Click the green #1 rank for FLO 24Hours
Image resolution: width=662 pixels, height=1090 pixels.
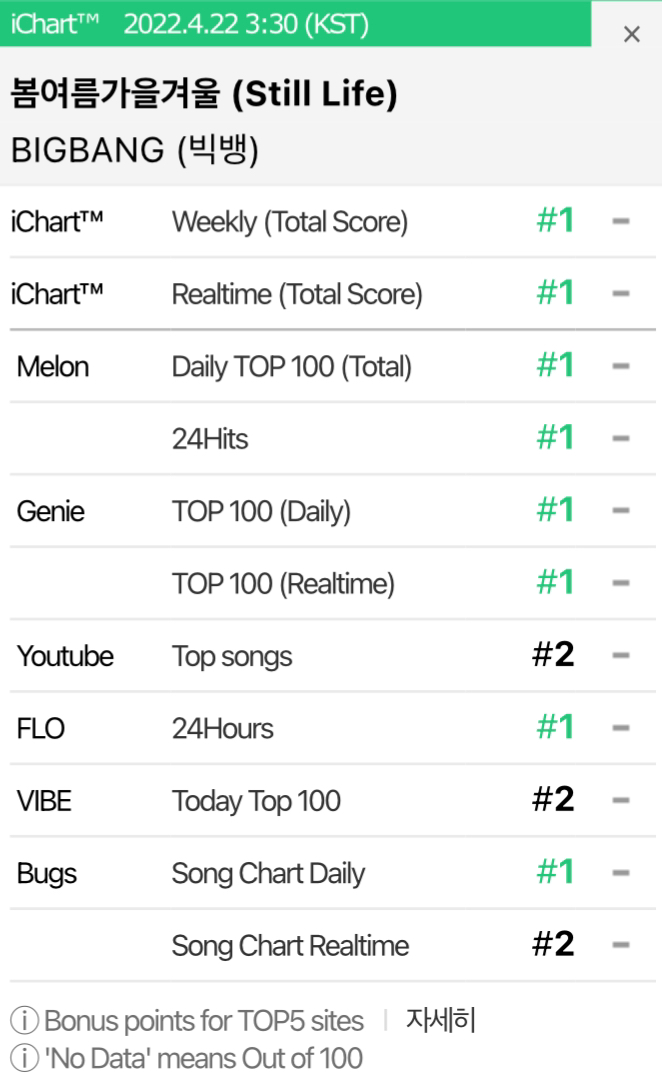pos(556,726)
